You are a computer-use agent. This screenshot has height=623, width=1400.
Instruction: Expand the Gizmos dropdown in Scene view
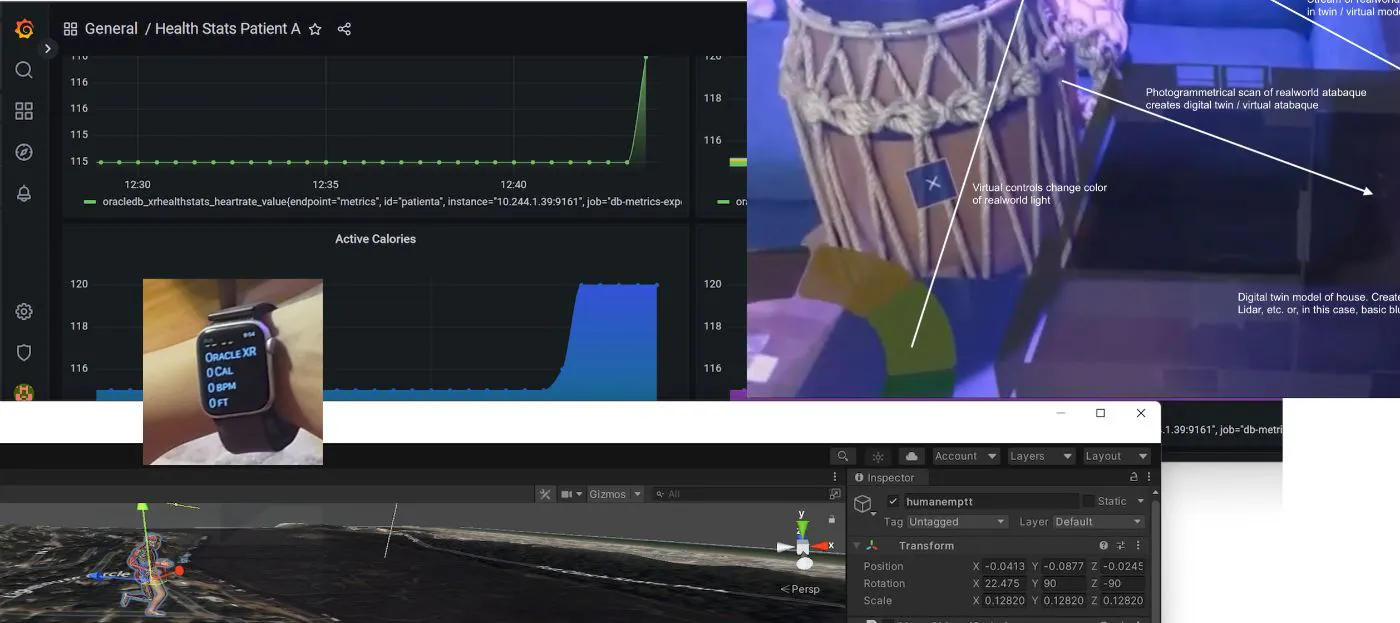coord(612,494)
